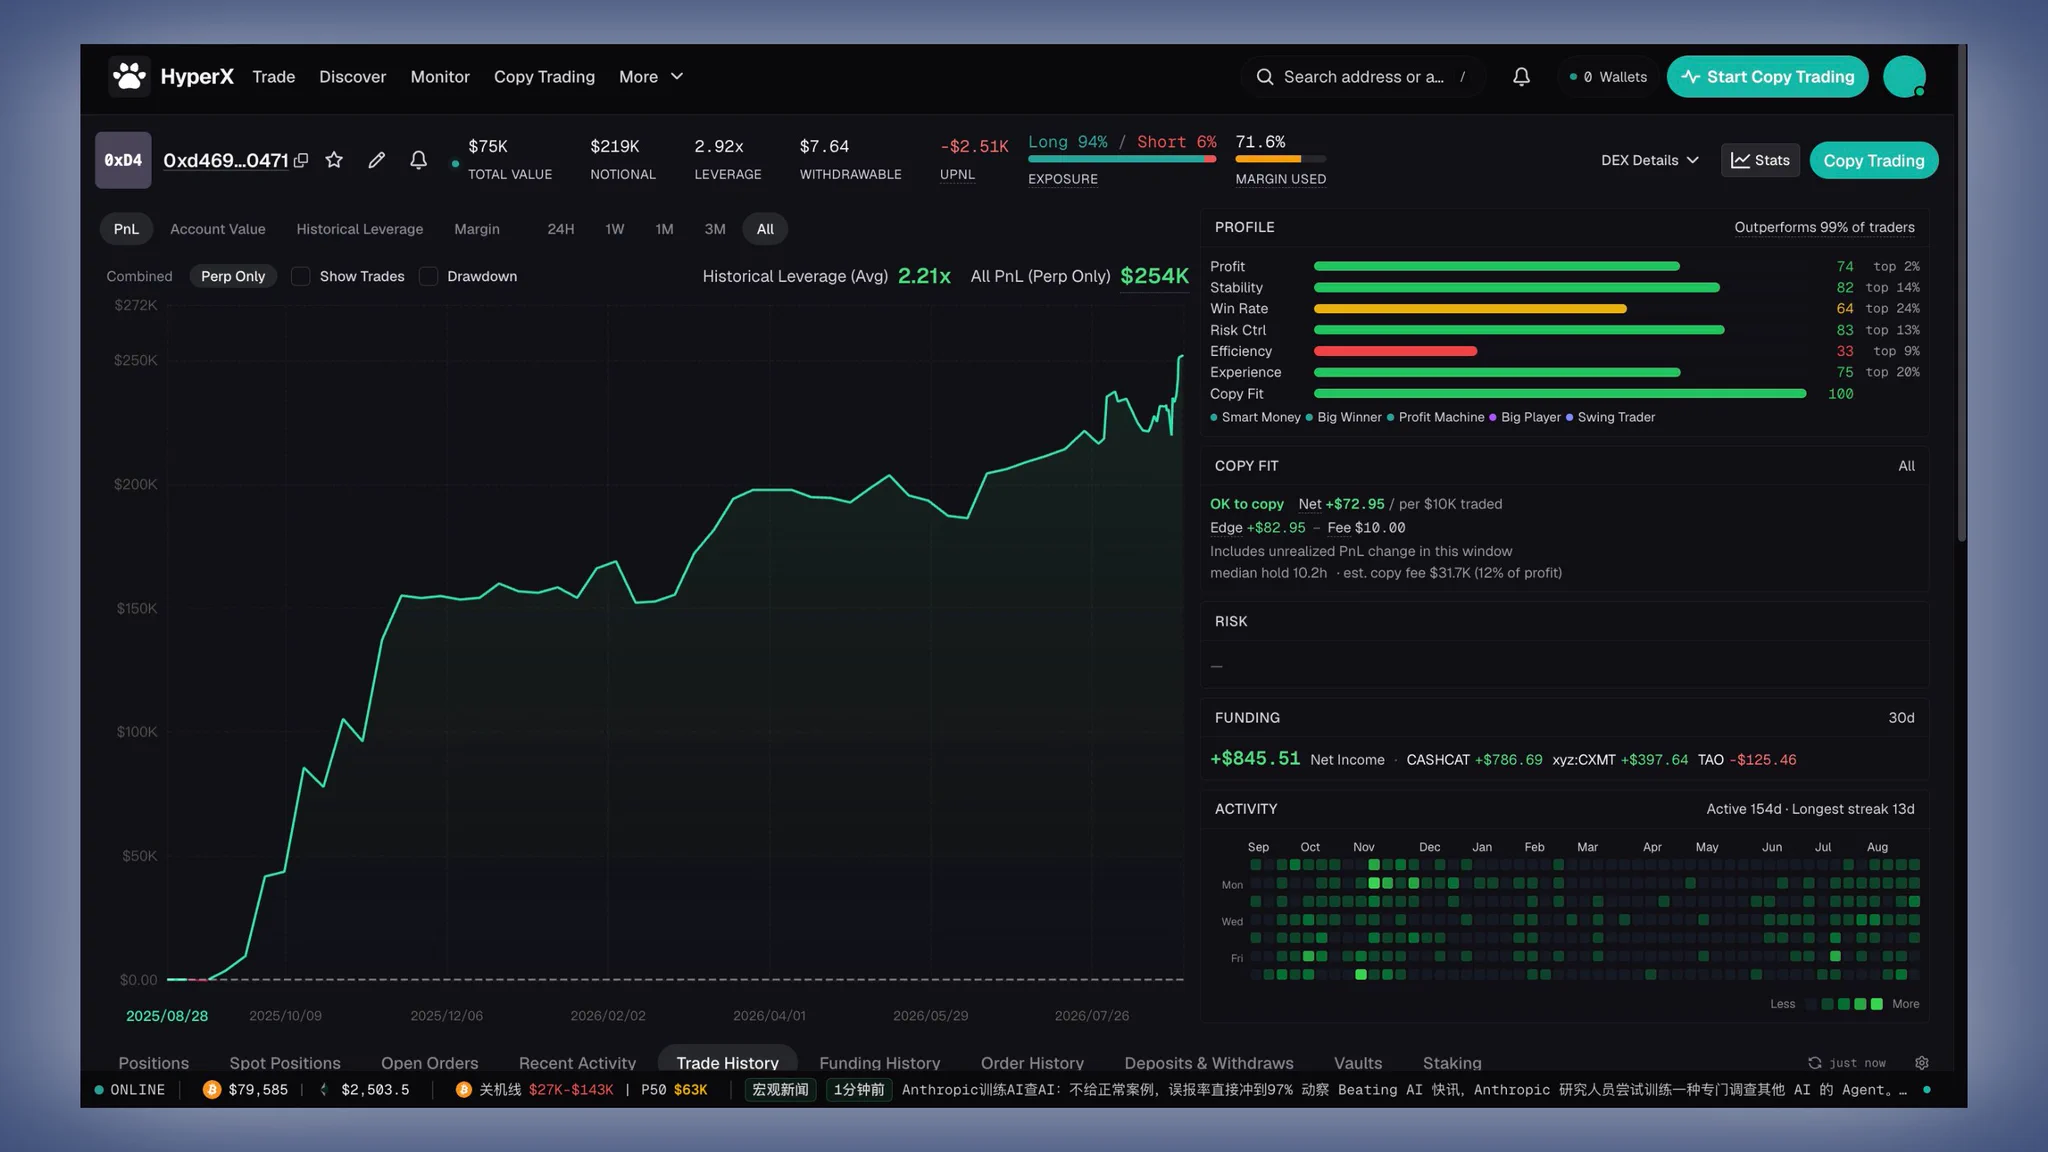Switch to the Account Value chart tab
The width and height of the screenshot is (2048, 1152).
click(218, 229)
